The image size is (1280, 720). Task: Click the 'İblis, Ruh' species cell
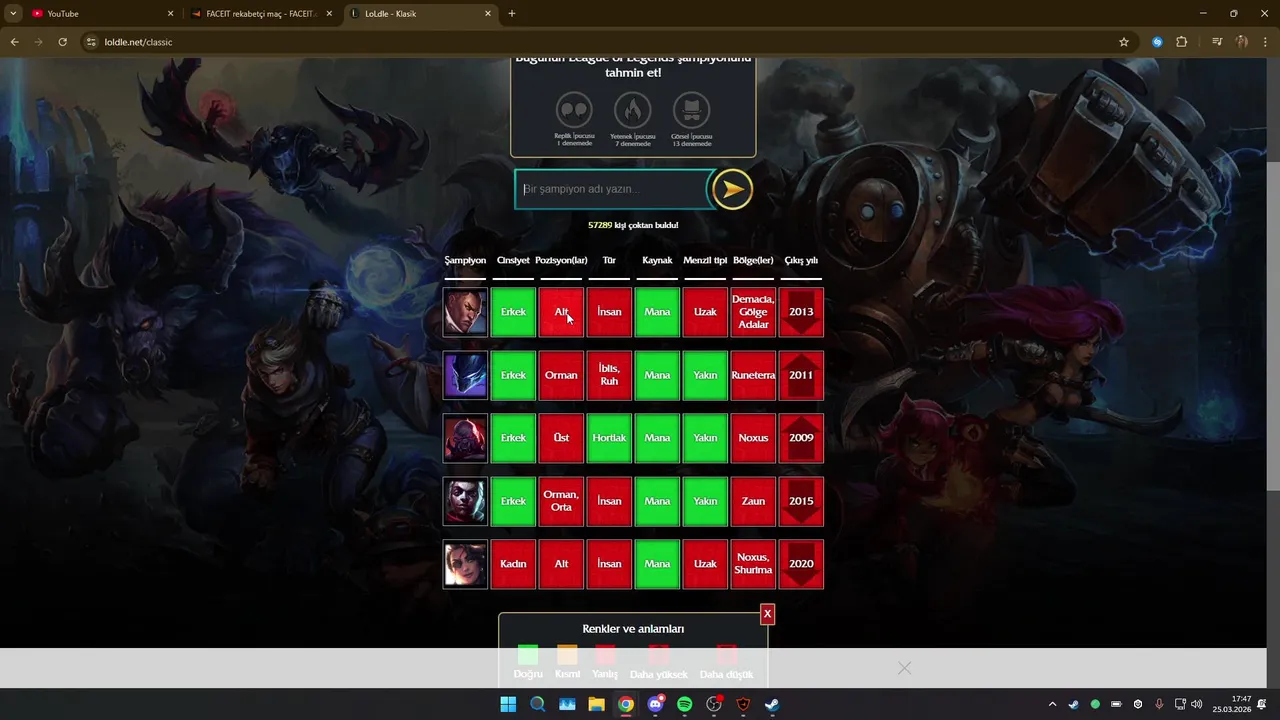coord(609,375)
